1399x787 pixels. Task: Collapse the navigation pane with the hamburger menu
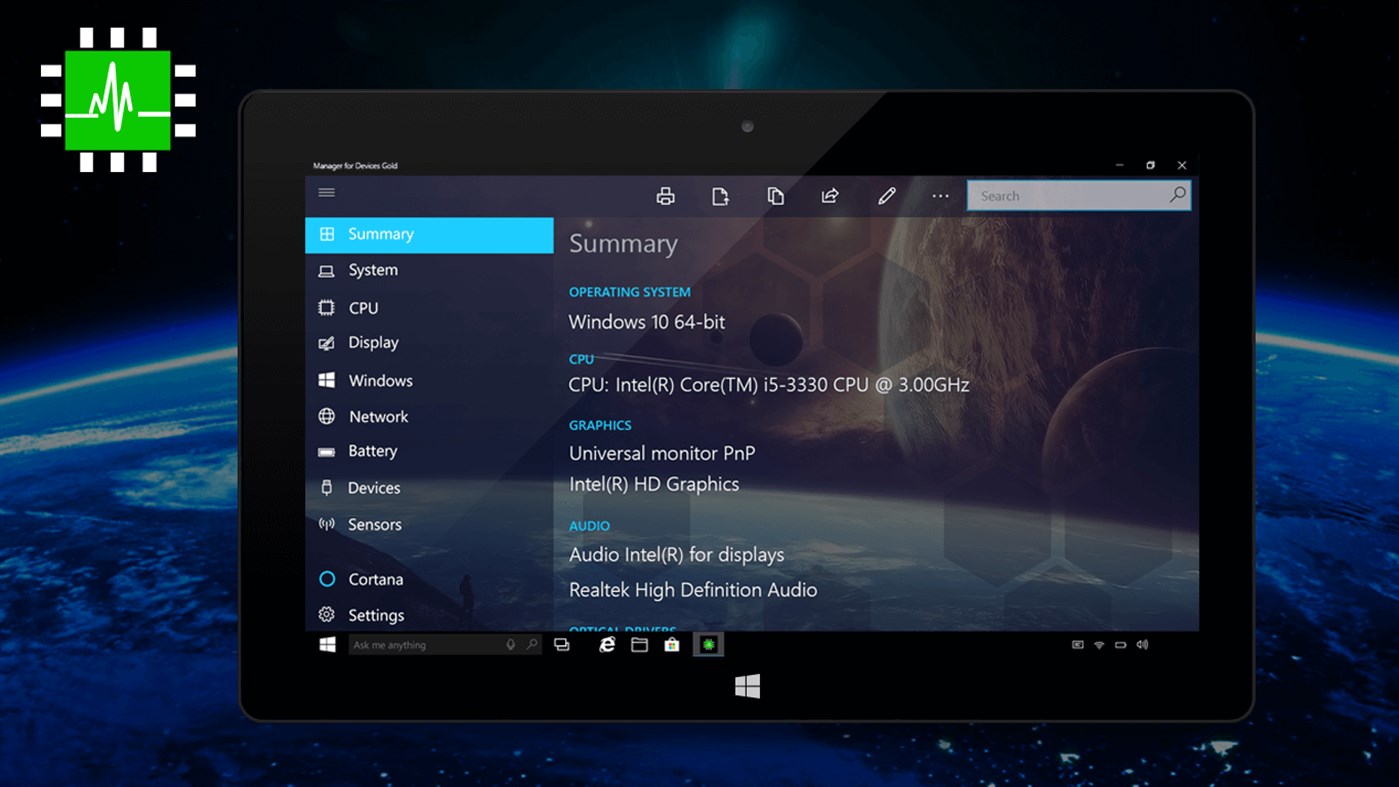tap(326, 192)
